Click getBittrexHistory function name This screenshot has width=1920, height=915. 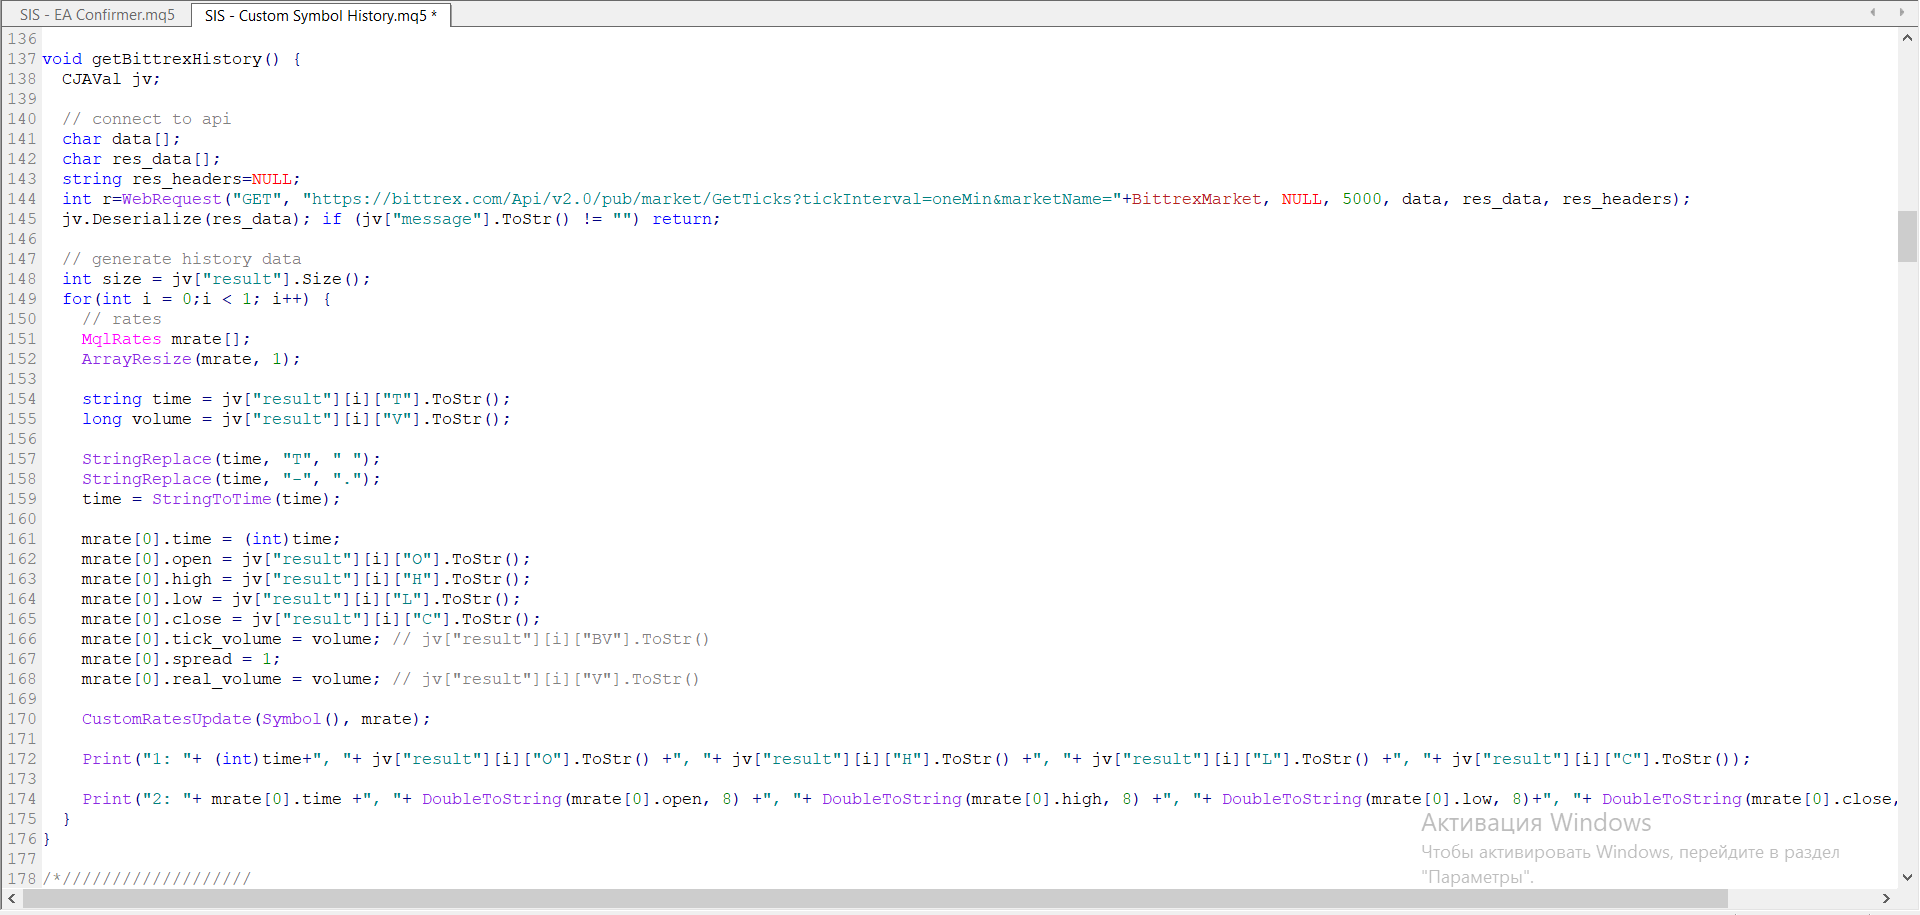click(176, 59)
